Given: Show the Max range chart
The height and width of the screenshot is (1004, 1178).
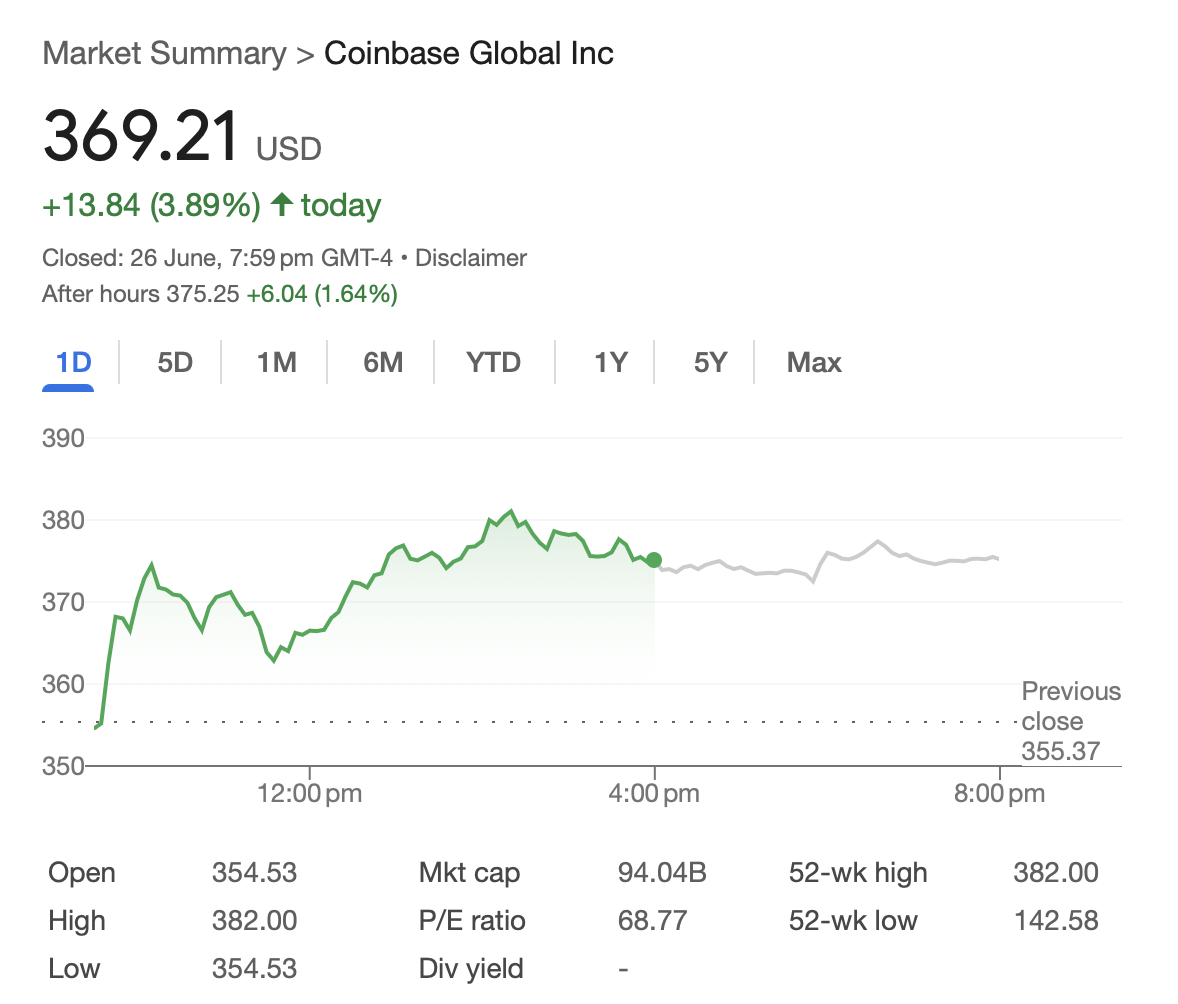Looking at the screenshot, I should click(814, 362).
